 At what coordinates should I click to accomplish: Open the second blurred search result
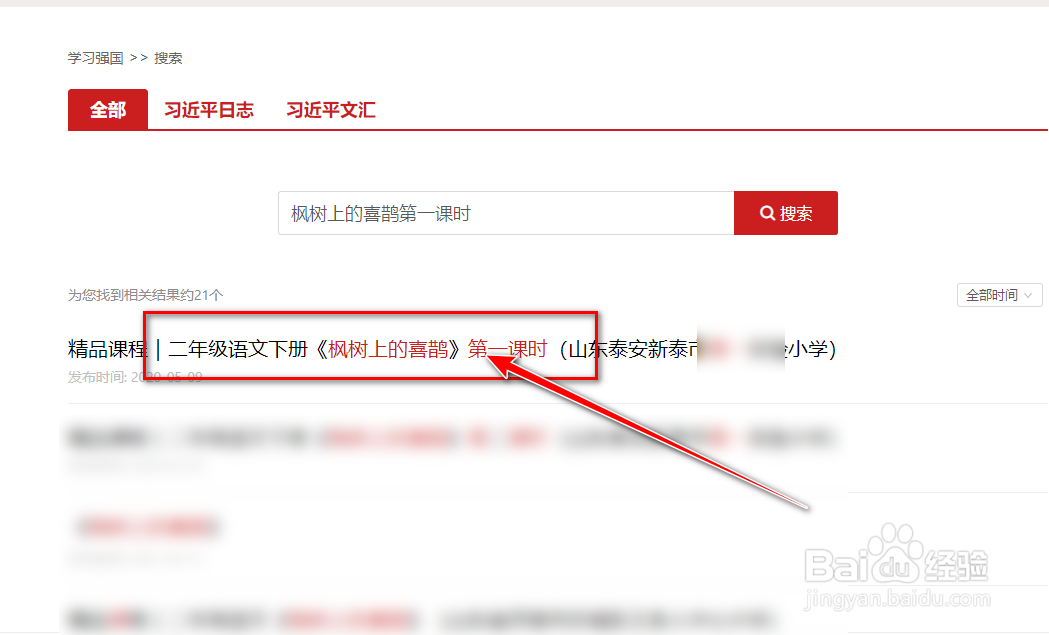452,439
